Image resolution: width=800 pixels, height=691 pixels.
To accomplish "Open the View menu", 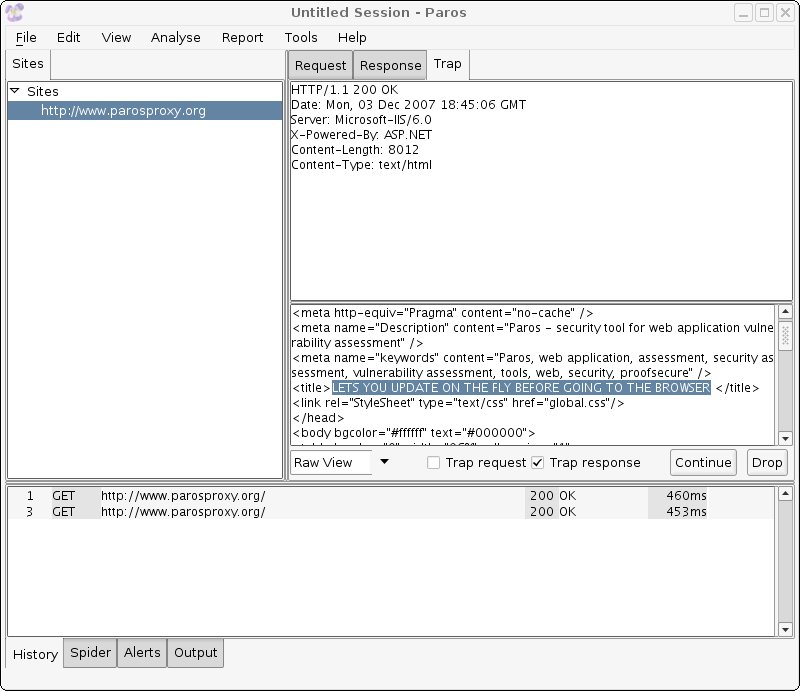I will [x=116, y=38].
